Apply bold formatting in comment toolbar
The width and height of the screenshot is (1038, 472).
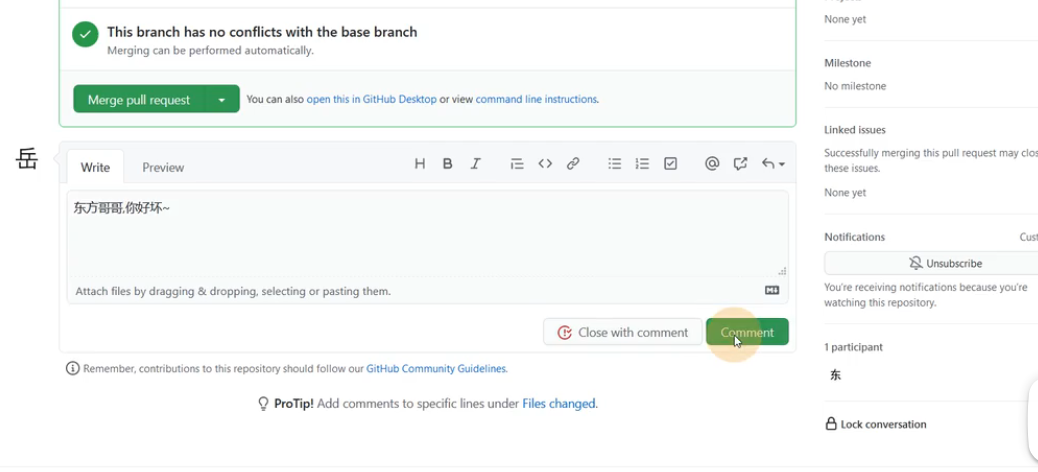[448, 164]
